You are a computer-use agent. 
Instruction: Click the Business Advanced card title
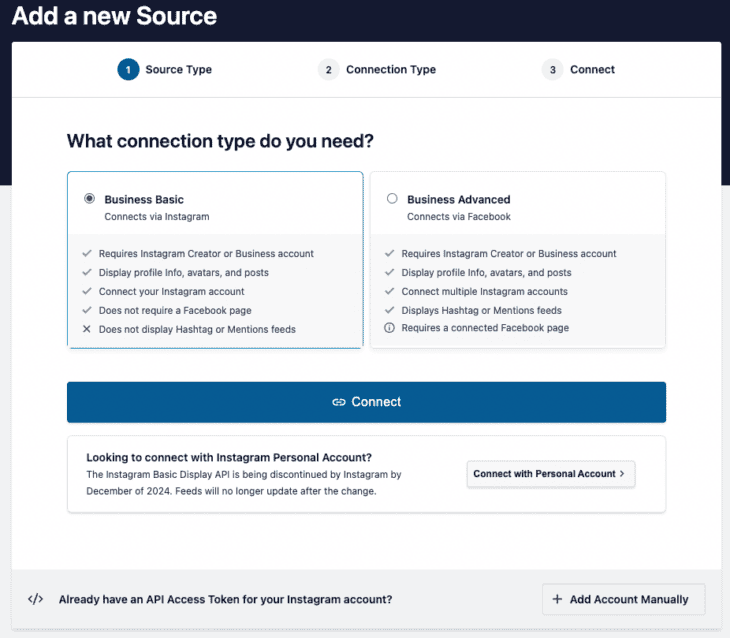(x=458, y=199)
